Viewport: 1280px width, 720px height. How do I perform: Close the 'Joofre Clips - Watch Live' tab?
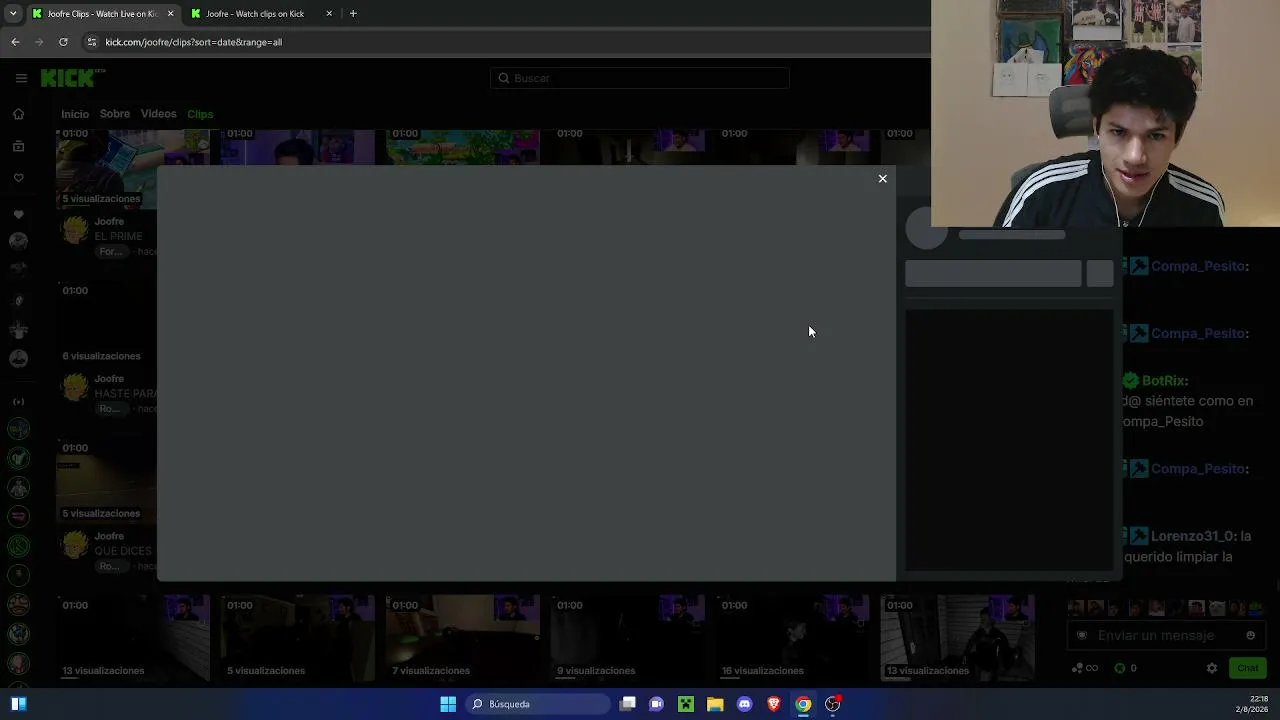(170, 14)
